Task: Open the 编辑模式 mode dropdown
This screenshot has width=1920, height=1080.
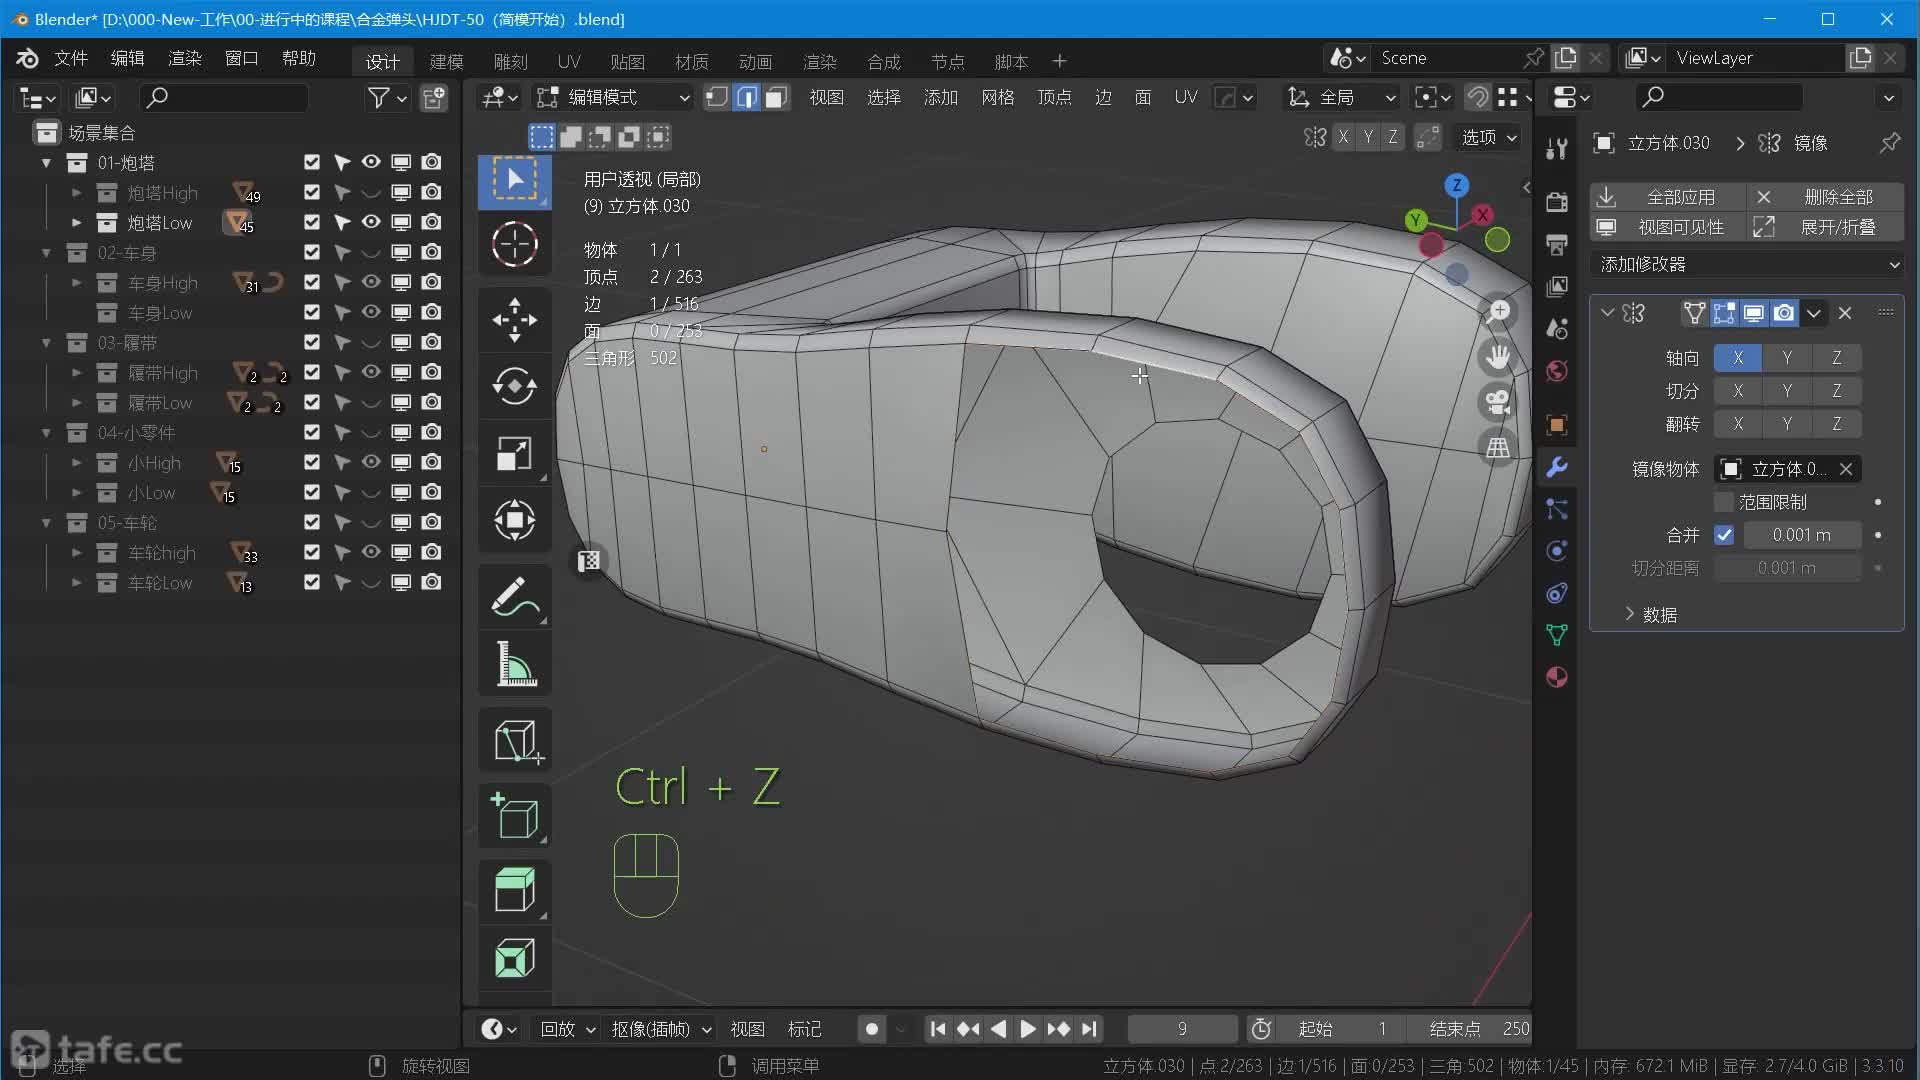Action: tap(614, 97)
